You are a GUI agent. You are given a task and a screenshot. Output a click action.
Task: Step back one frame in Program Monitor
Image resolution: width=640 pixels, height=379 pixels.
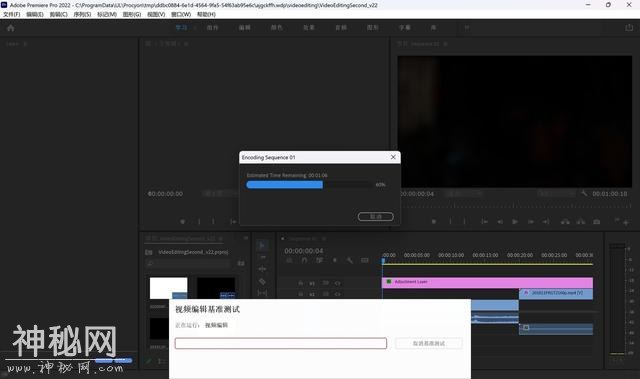point(500,222)
